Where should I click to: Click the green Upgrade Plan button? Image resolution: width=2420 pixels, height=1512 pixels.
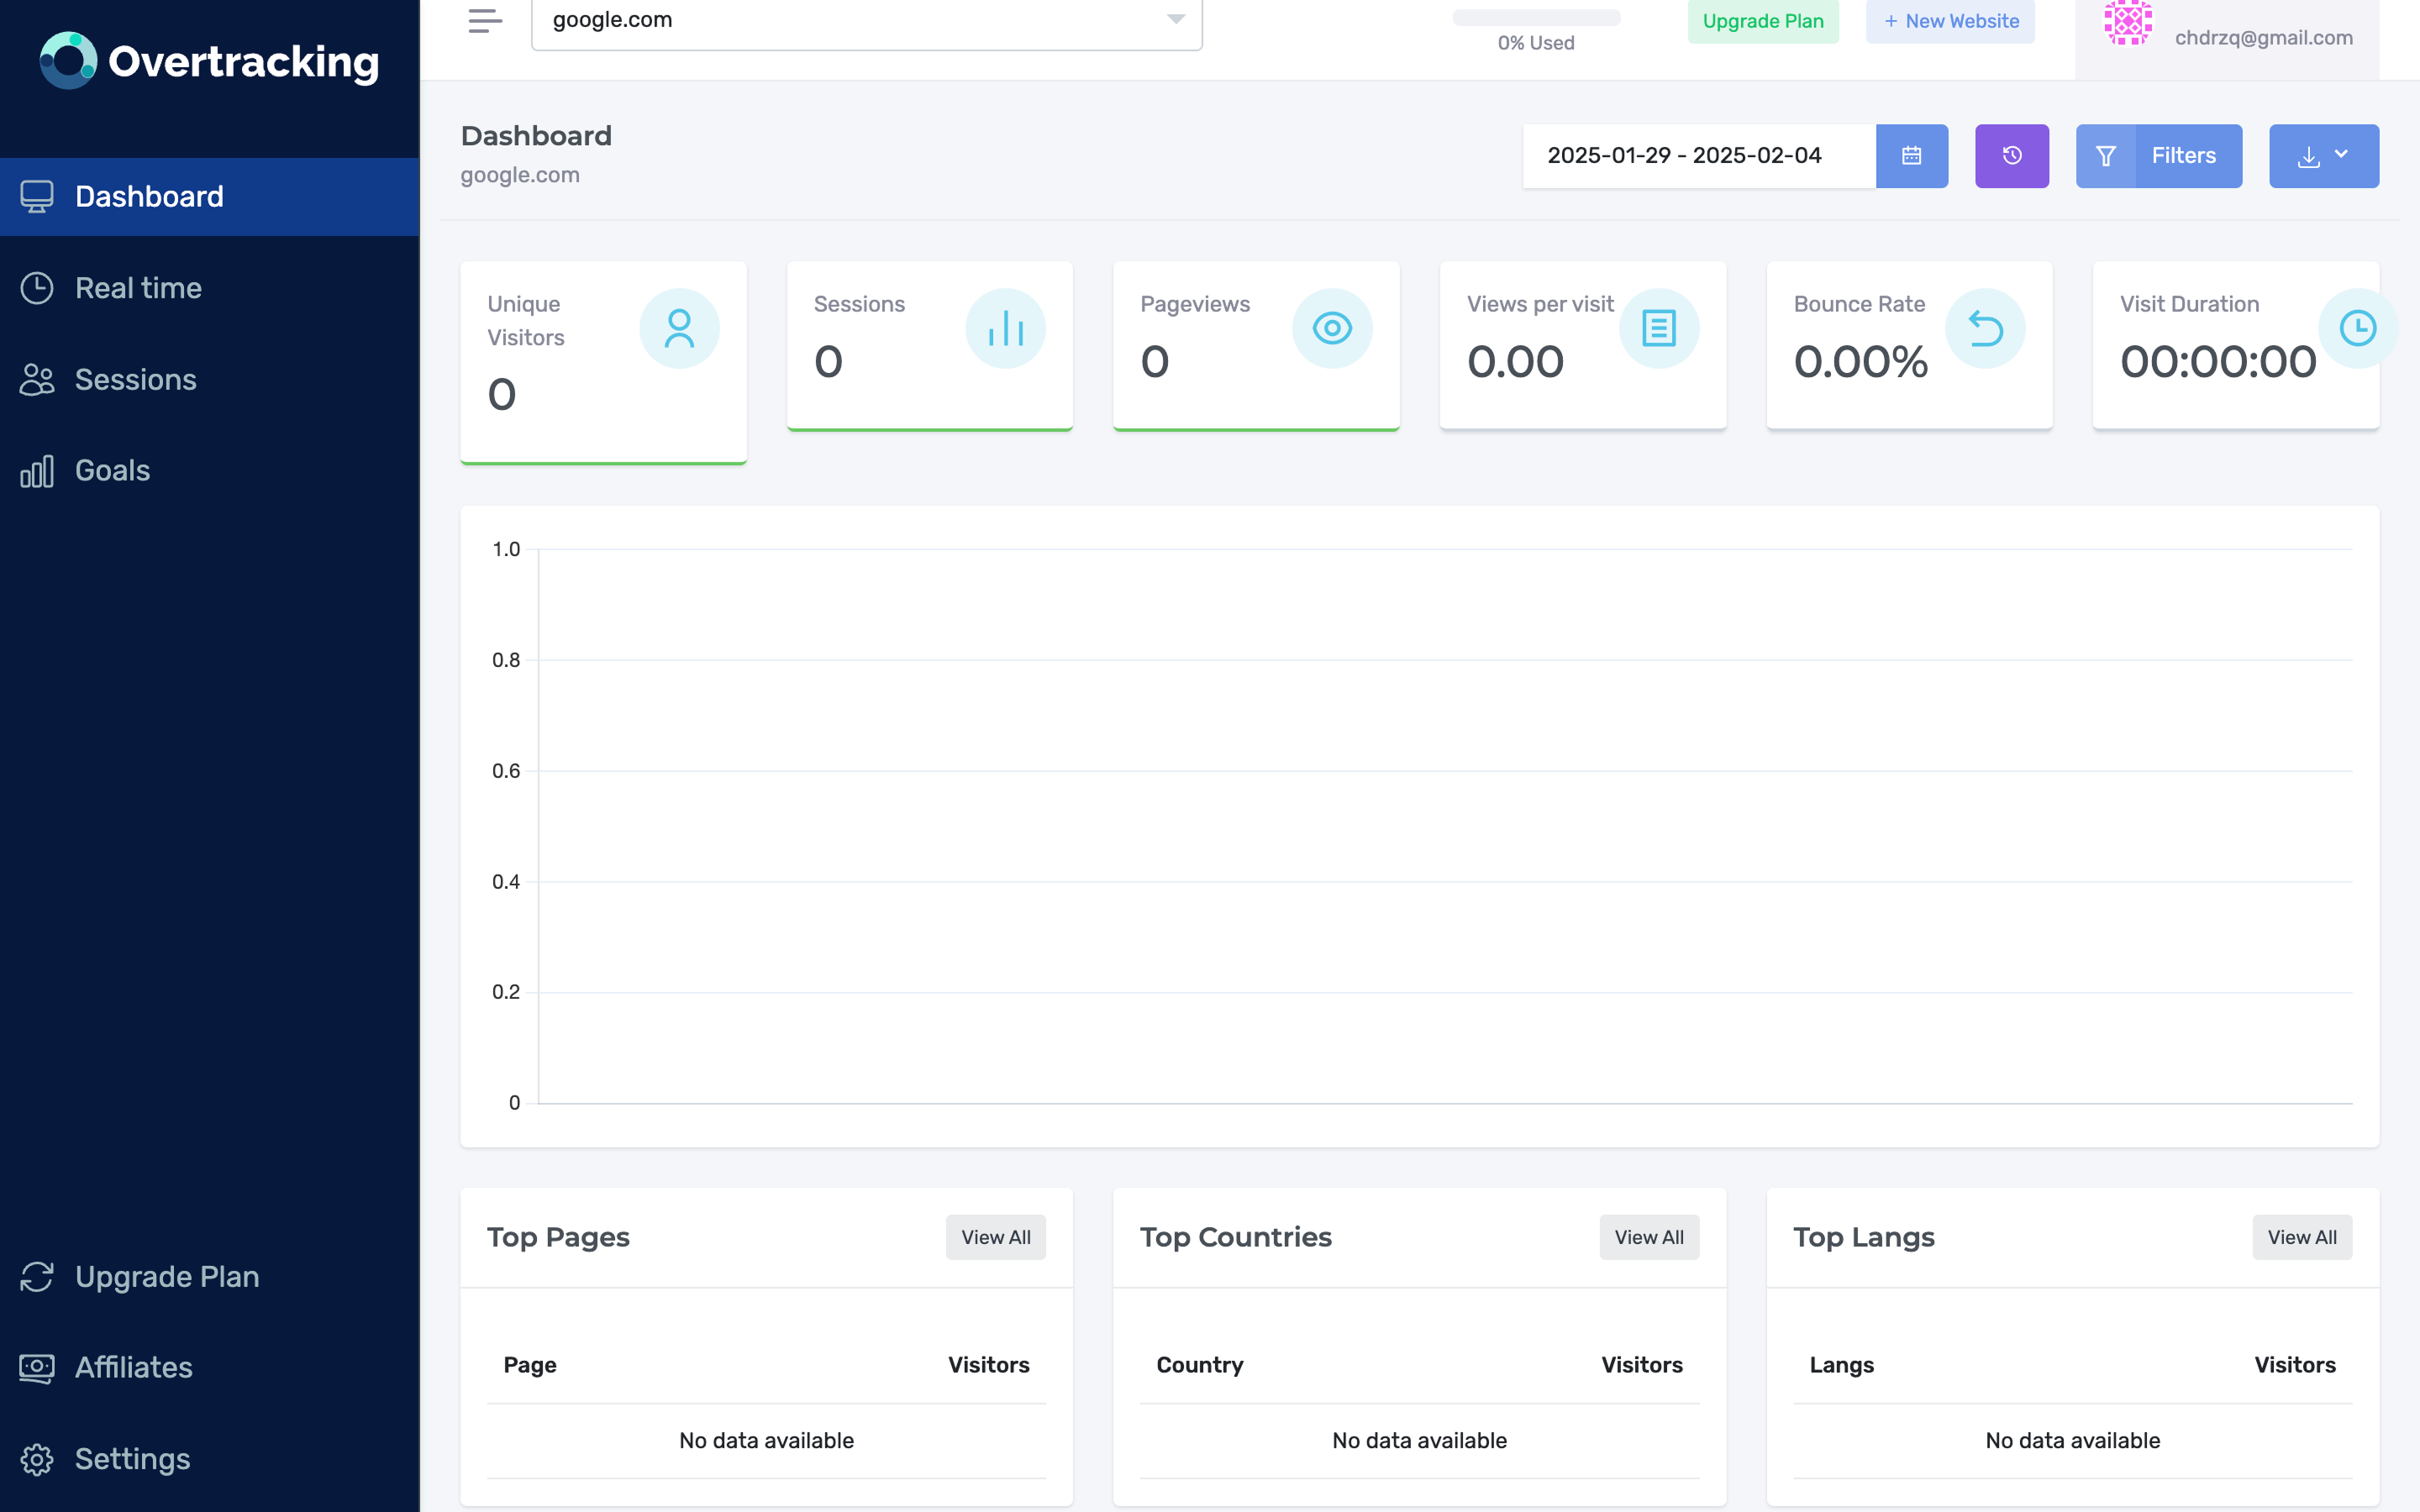point(1763,20)
